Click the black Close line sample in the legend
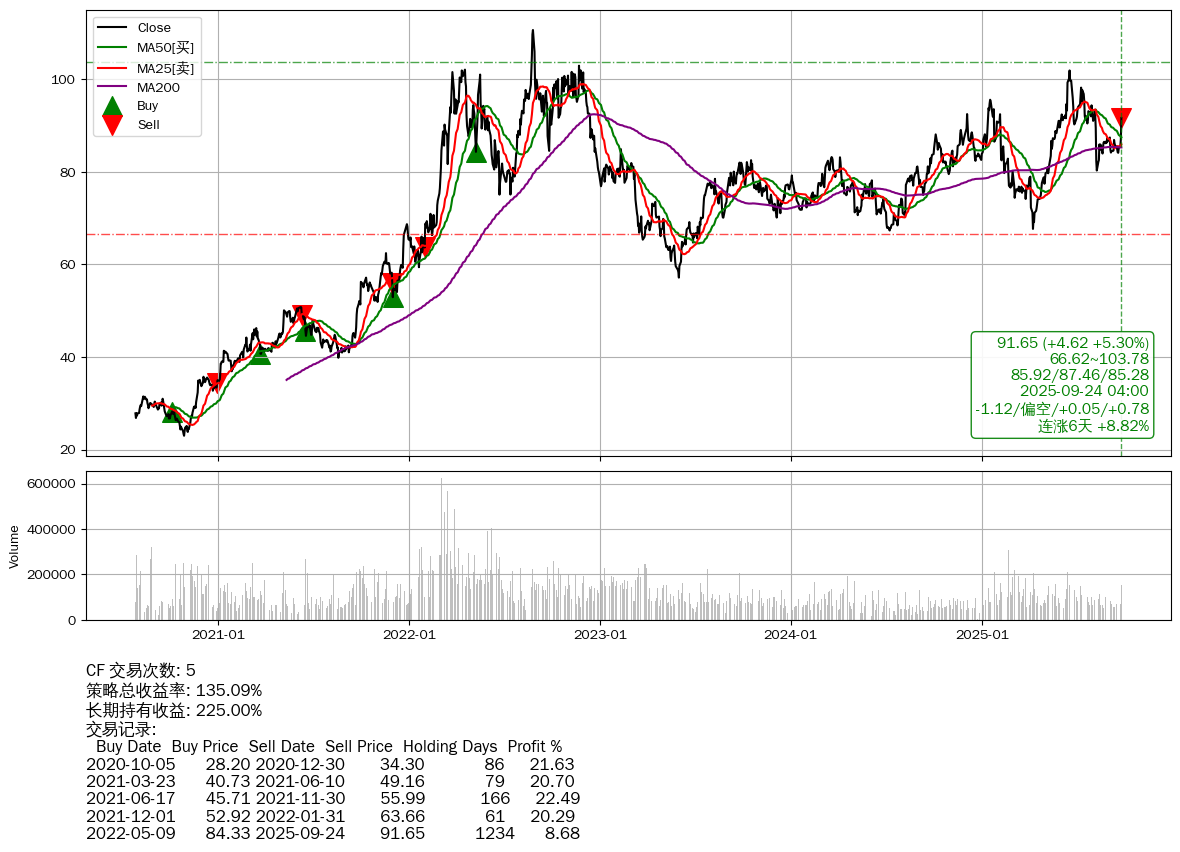This screenshot has height=852, width=1180. pos(113,28)
